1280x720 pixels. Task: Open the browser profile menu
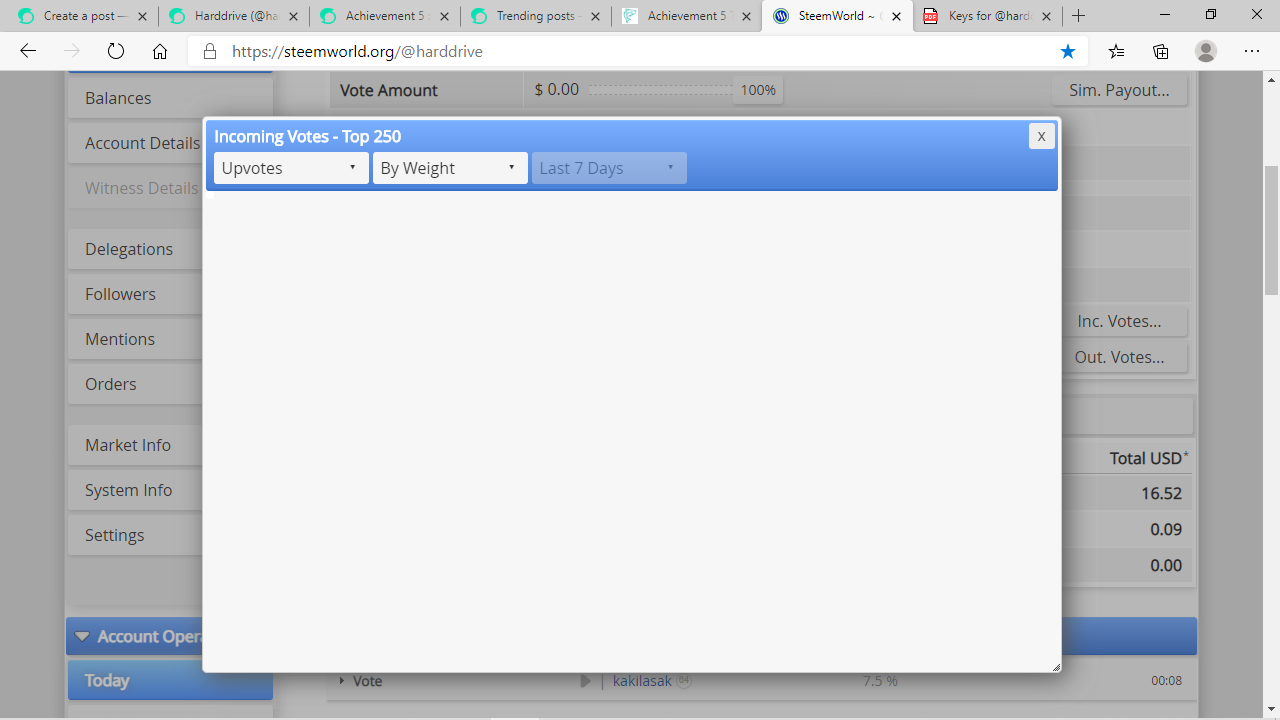(x=1205, y=51)
